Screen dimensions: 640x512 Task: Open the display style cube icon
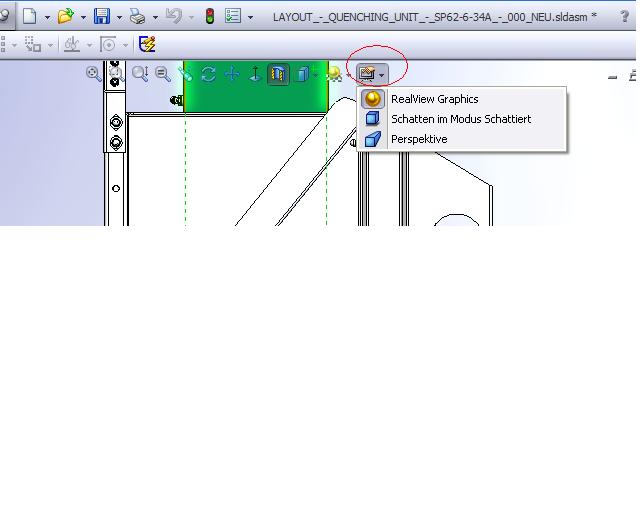pos(302,74)
